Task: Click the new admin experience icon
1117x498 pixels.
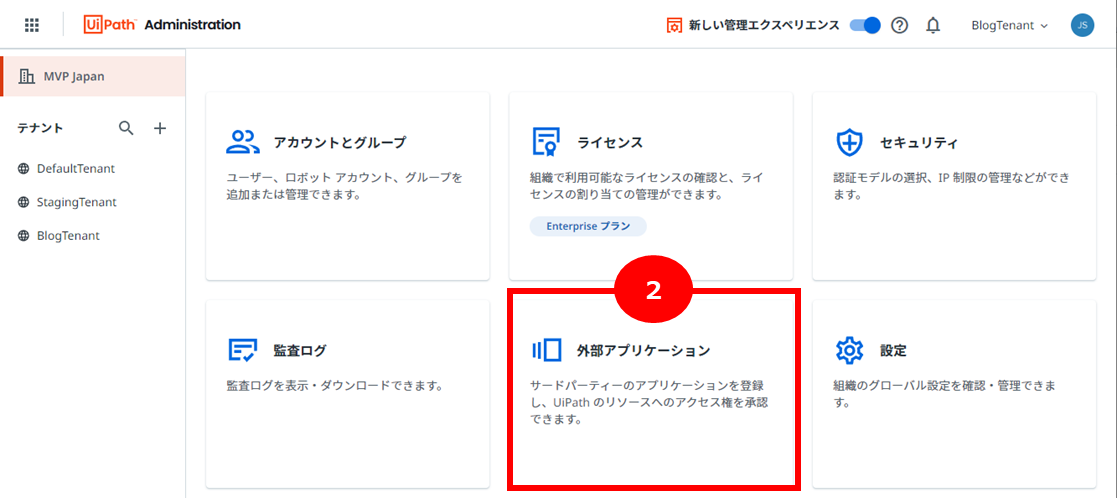Action: 674,26
